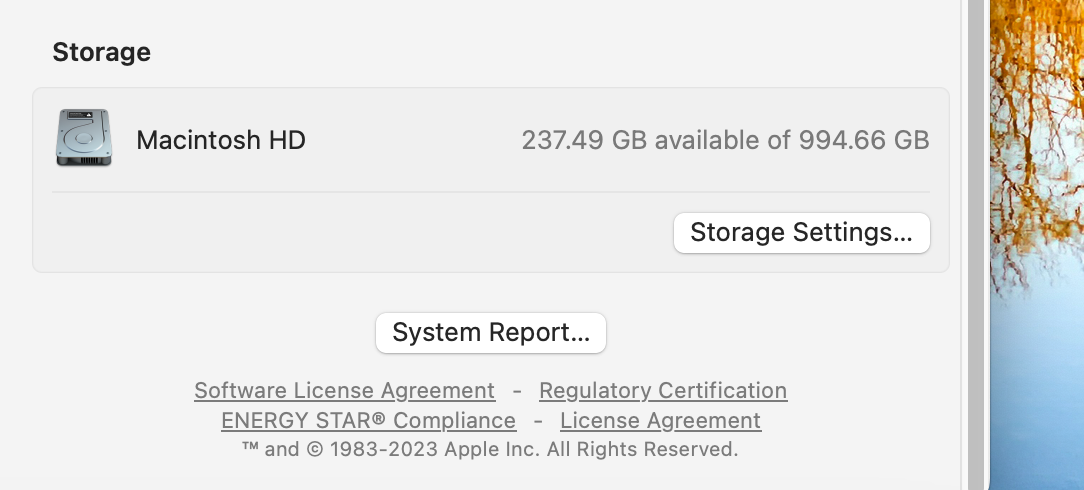Click the Macintosh HD drive icon

[x=84, y=138]
